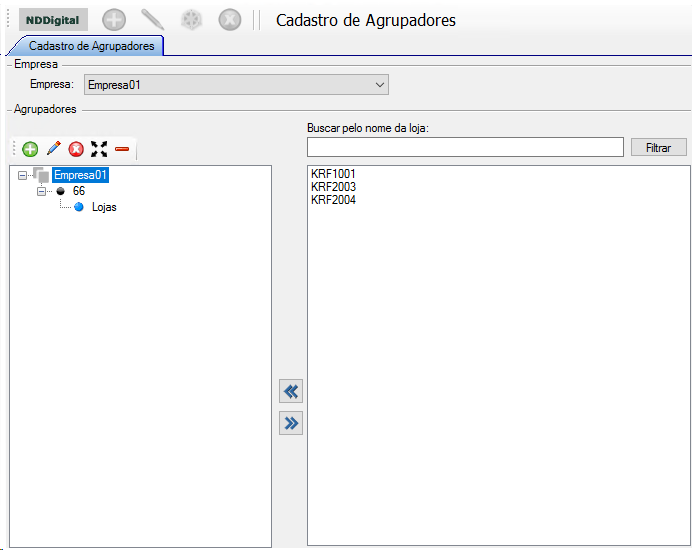Click the pencil edit grouper icon
692x550 pixels.
(53, 149)
